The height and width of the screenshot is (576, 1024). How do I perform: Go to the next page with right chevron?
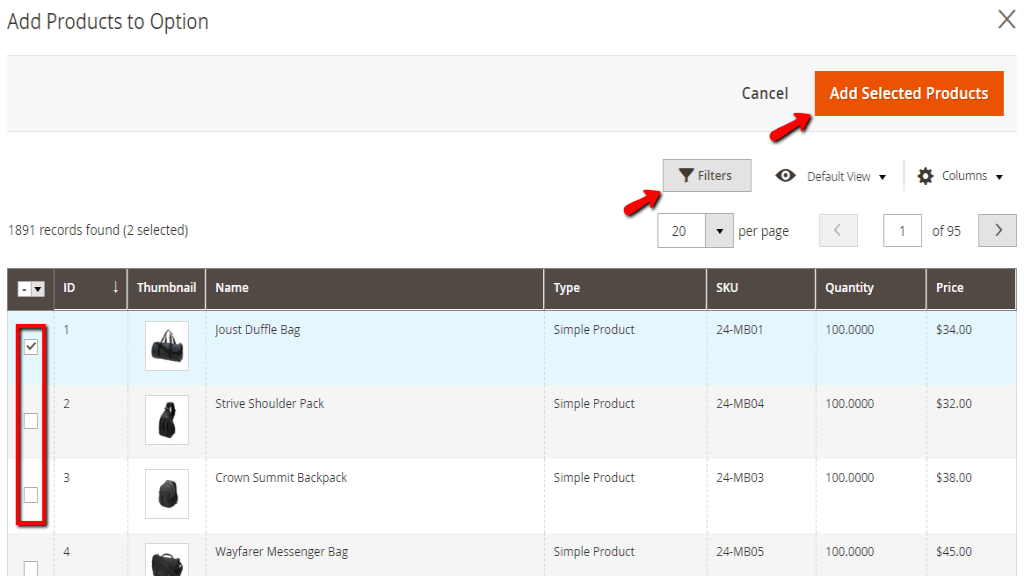coord(996,230)
